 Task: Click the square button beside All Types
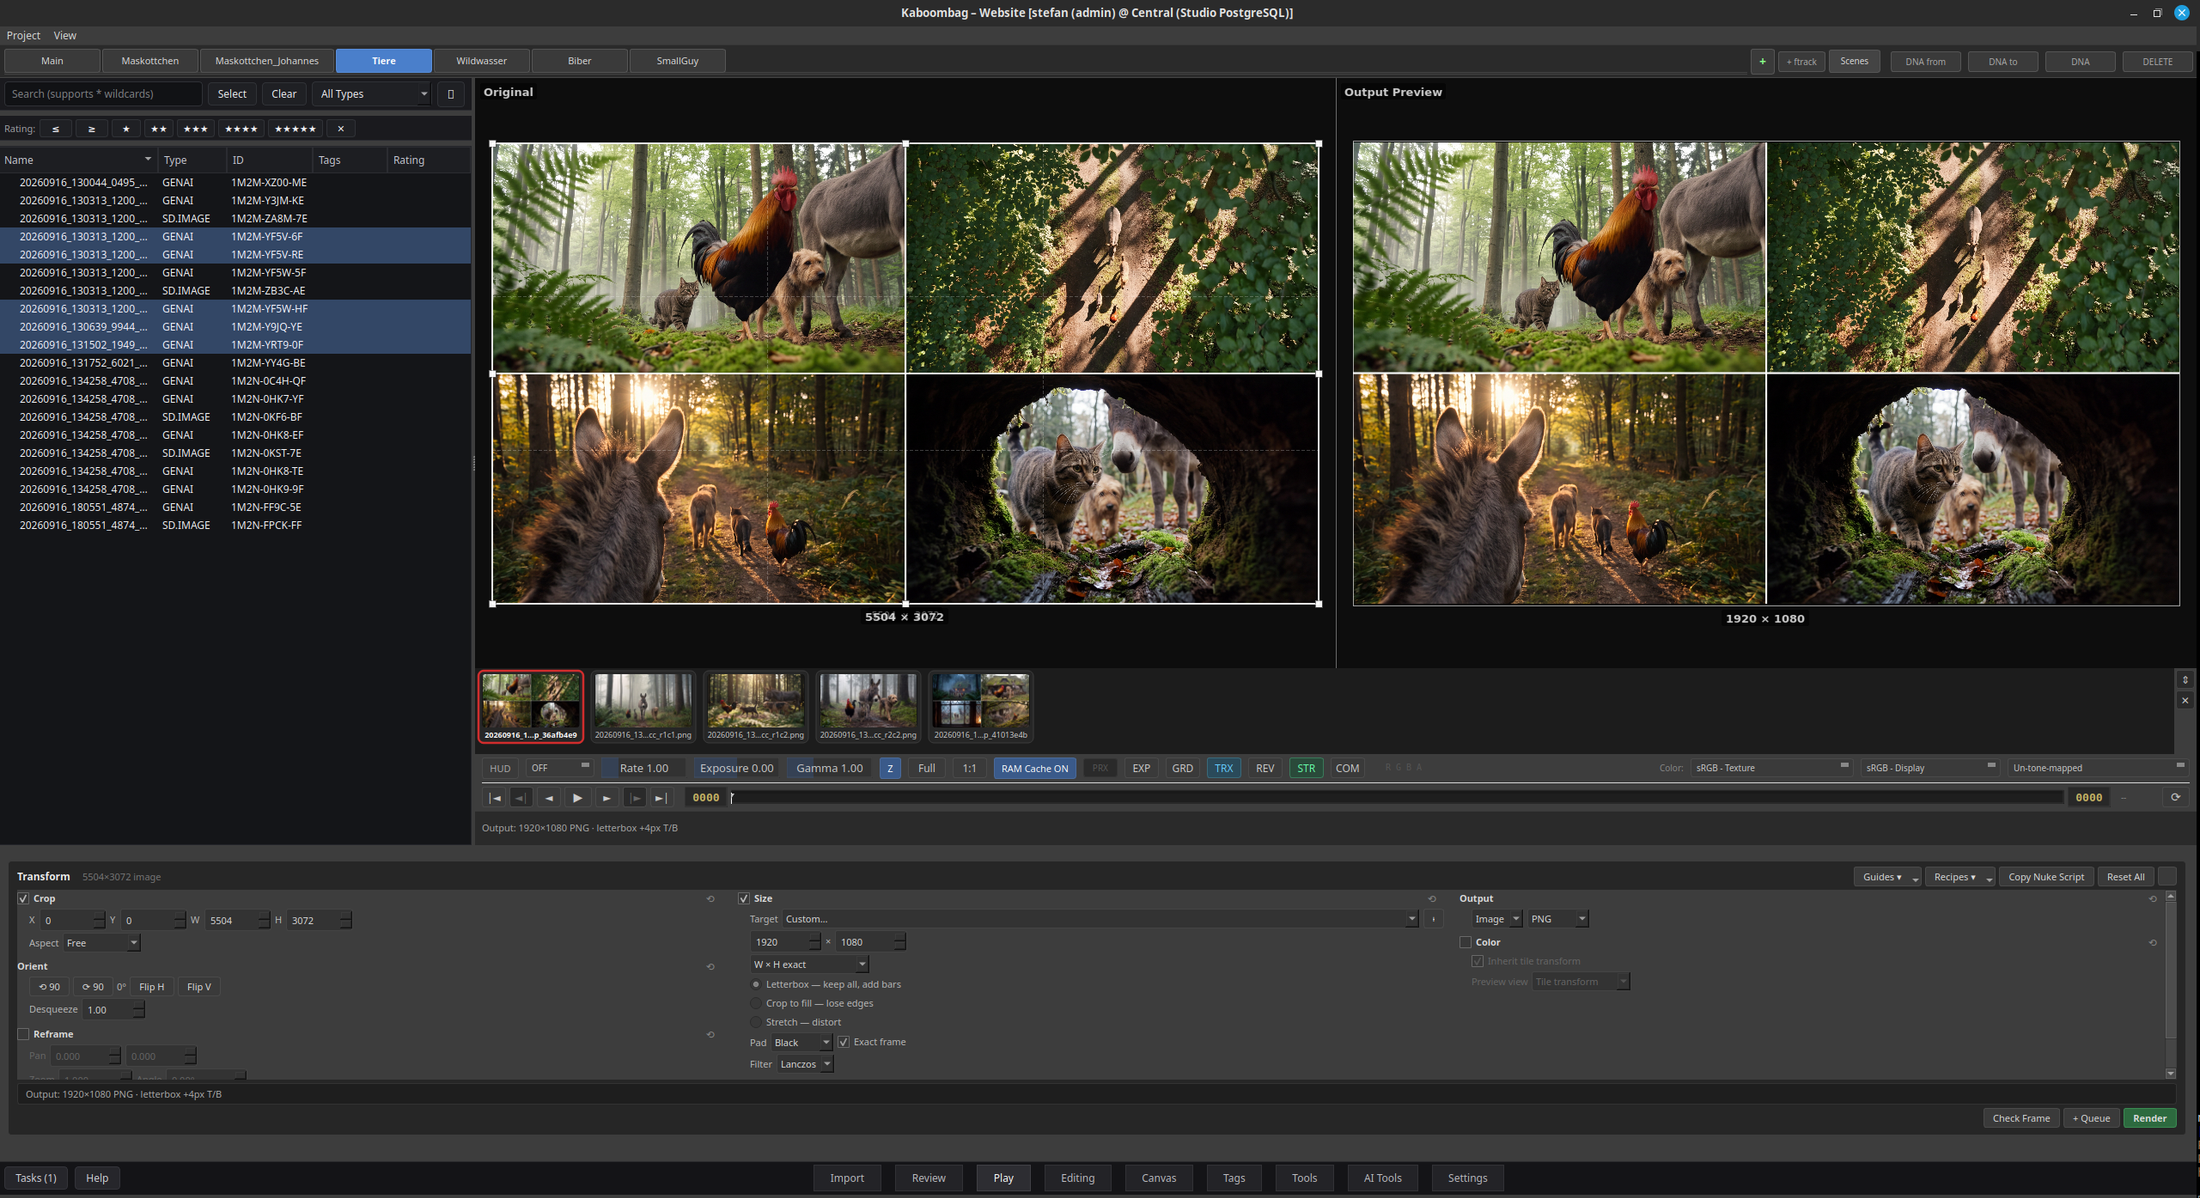(451, 94)
